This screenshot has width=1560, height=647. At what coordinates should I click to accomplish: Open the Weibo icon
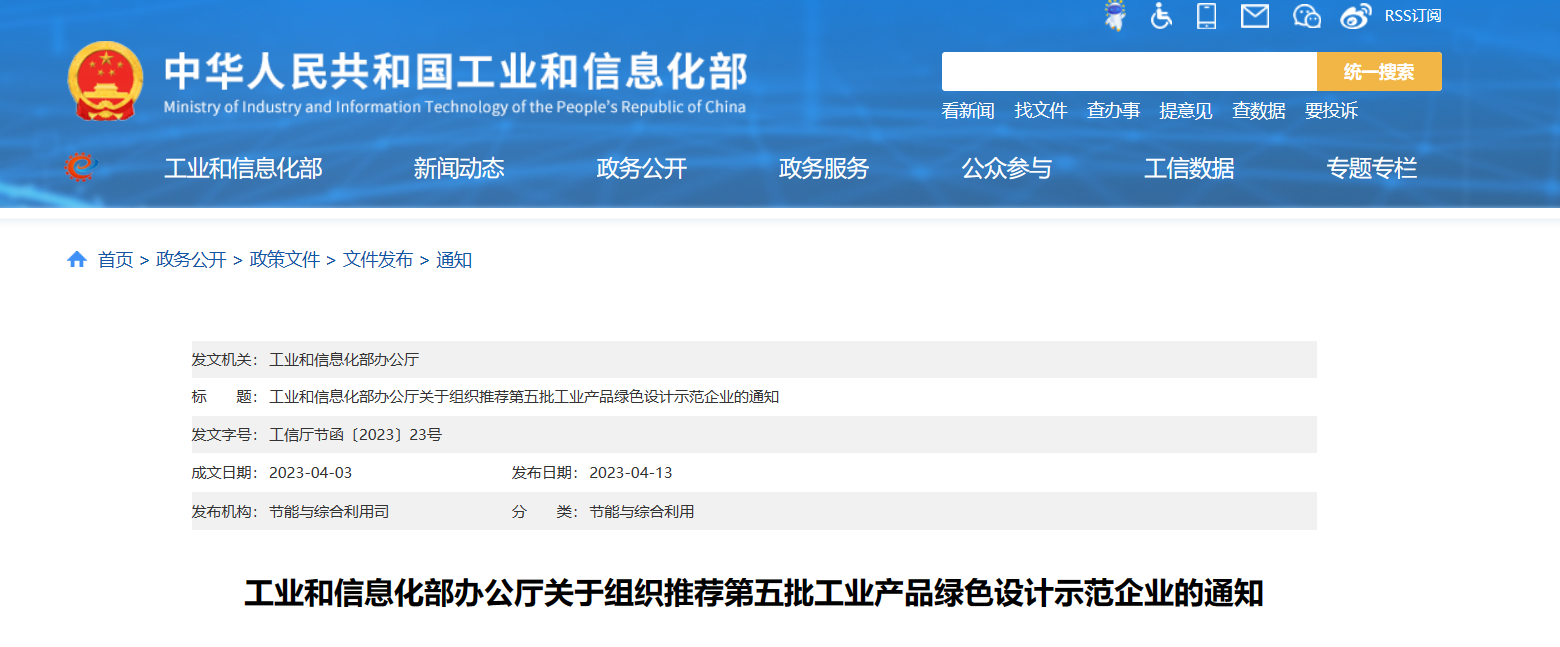[x=1355, y=15]
